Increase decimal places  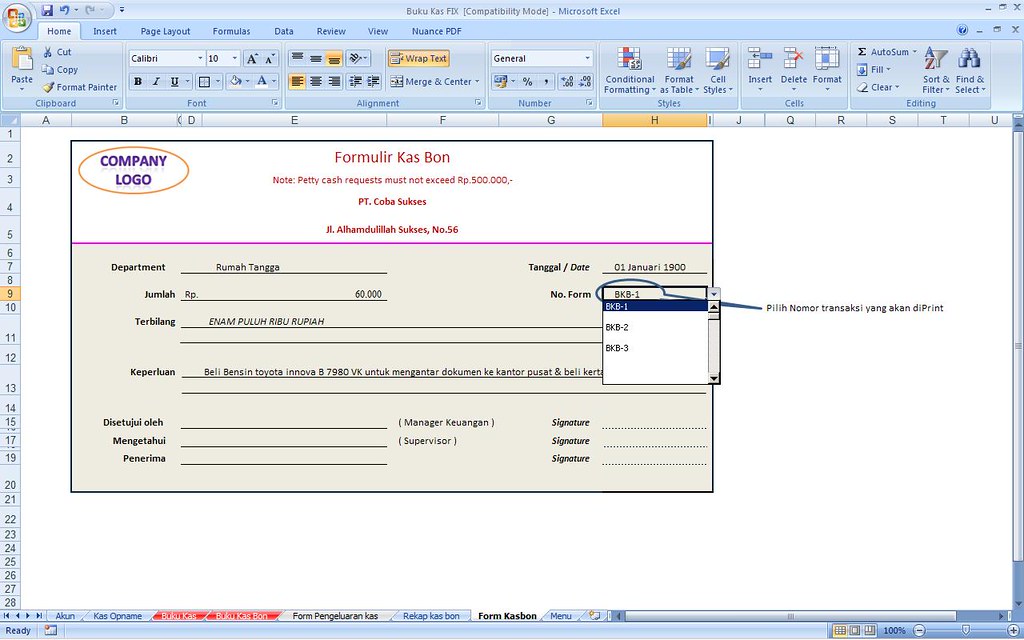tap(567, 82)
